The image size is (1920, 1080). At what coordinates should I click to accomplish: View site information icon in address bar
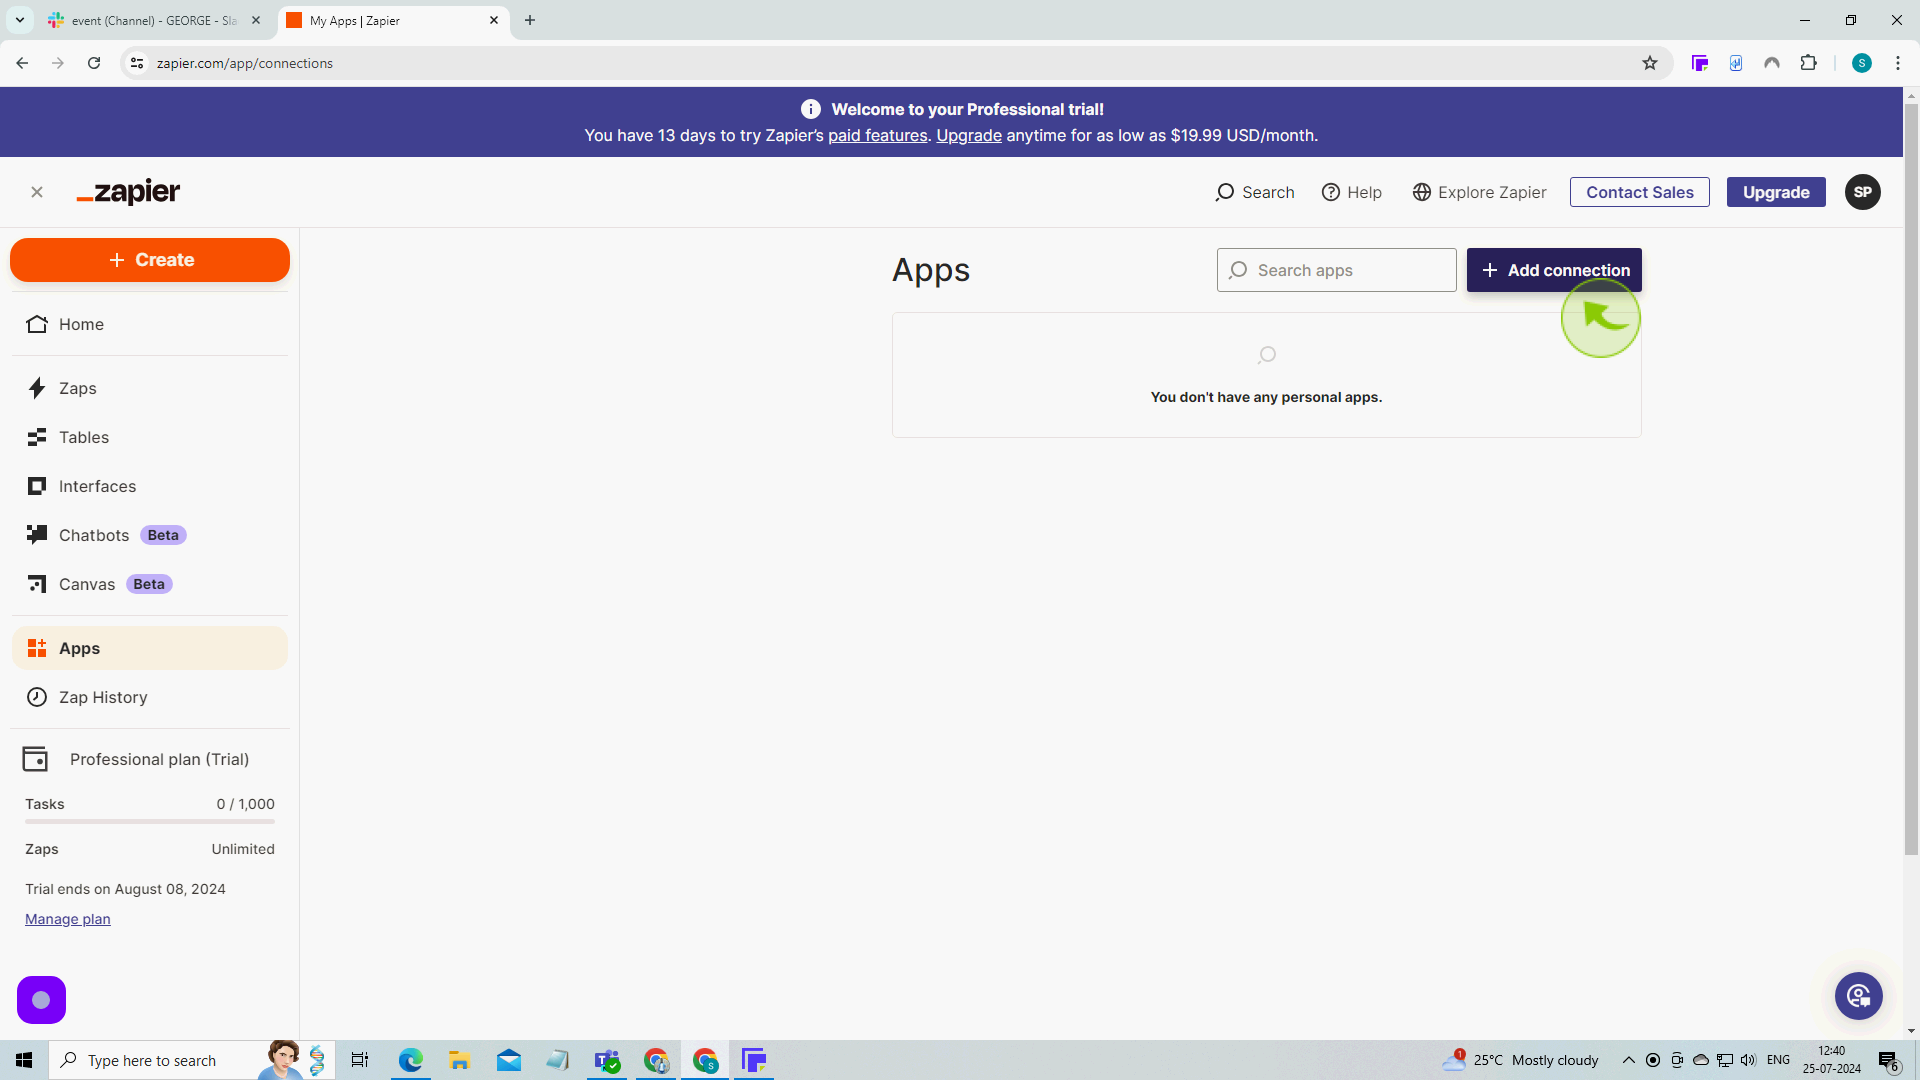click(x=137, y=63)
